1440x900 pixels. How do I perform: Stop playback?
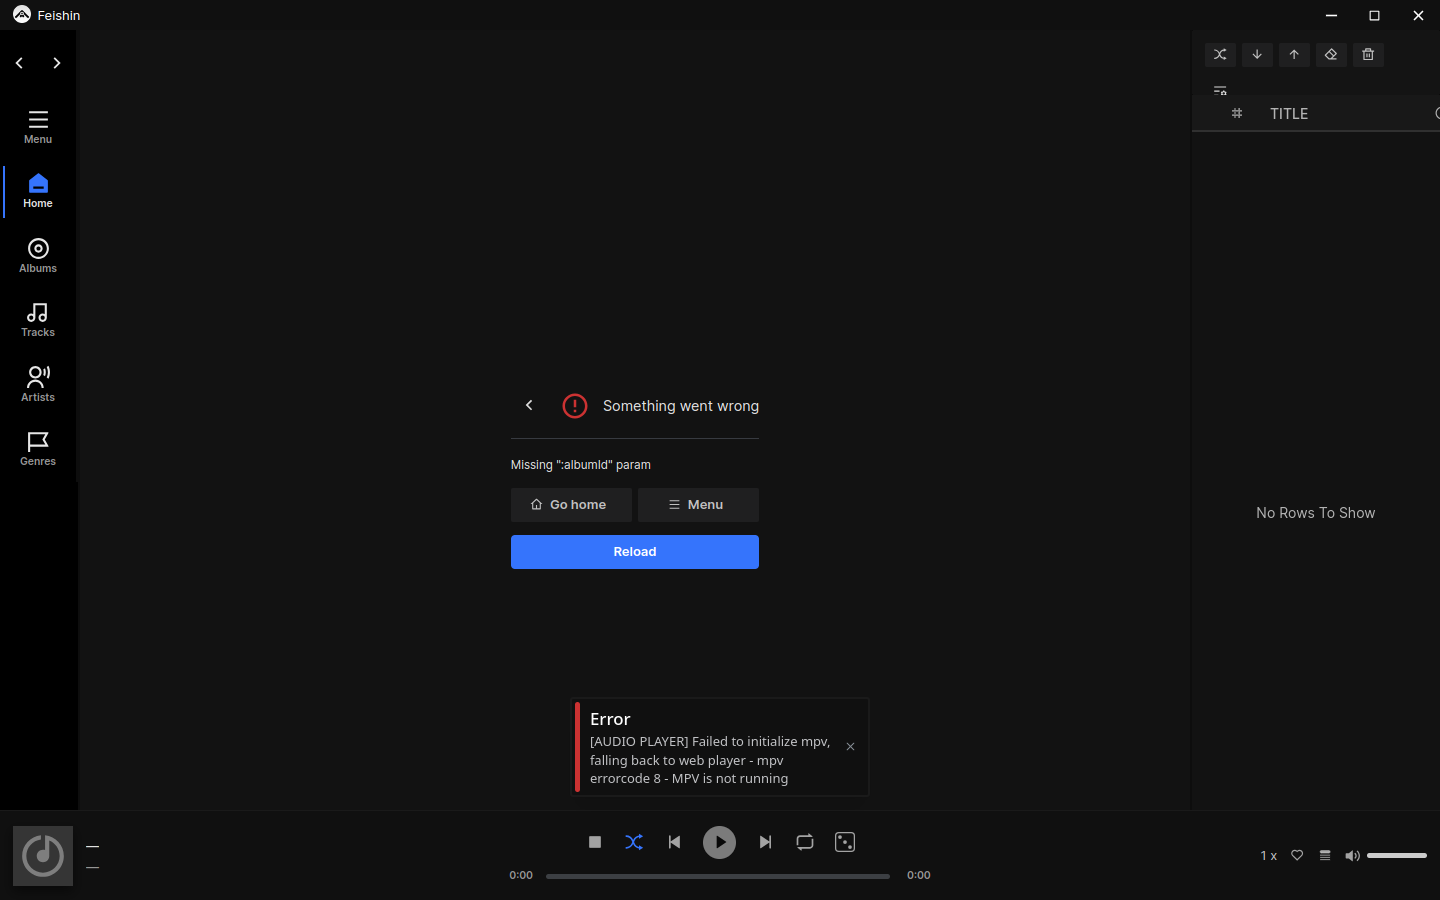pyautogui.click(x=595, y=842)
